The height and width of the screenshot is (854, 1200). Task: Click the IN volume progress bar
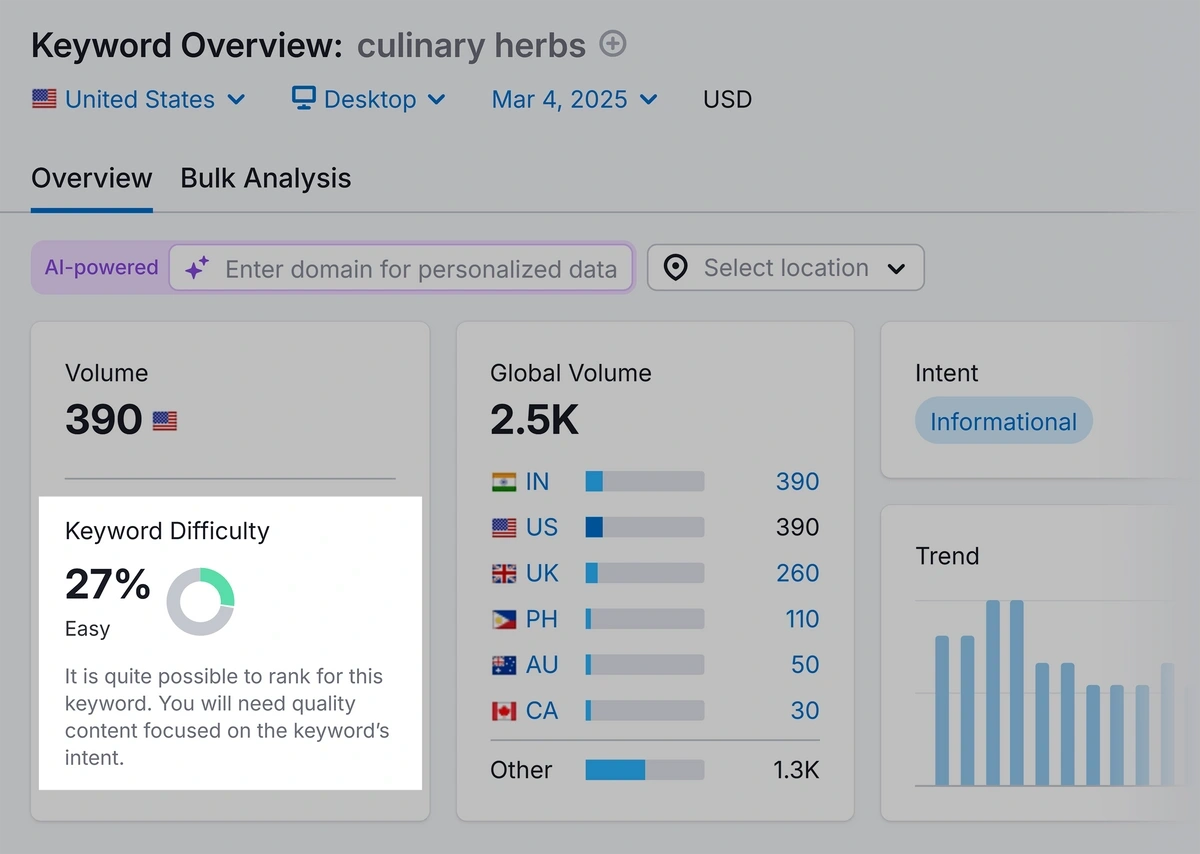click(x=645, y=482)
